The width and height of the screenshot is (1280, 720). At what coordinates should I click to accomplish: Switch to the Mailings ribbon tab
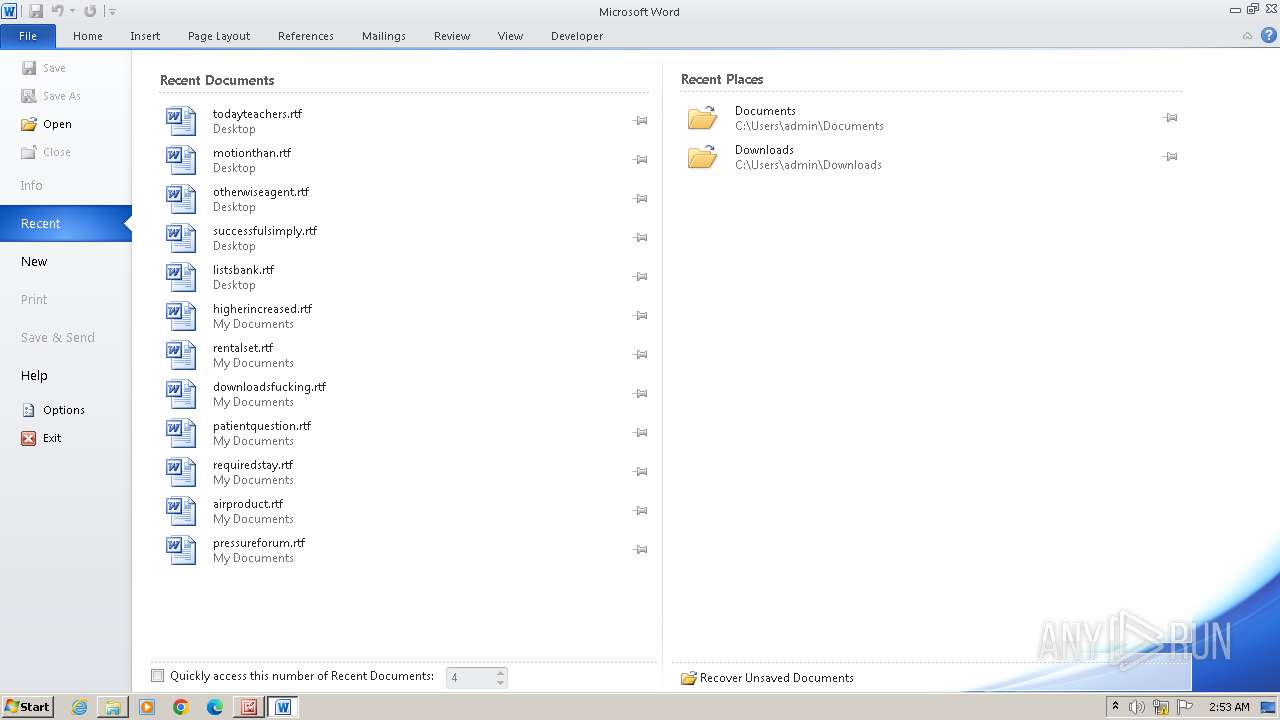(384, 36)
